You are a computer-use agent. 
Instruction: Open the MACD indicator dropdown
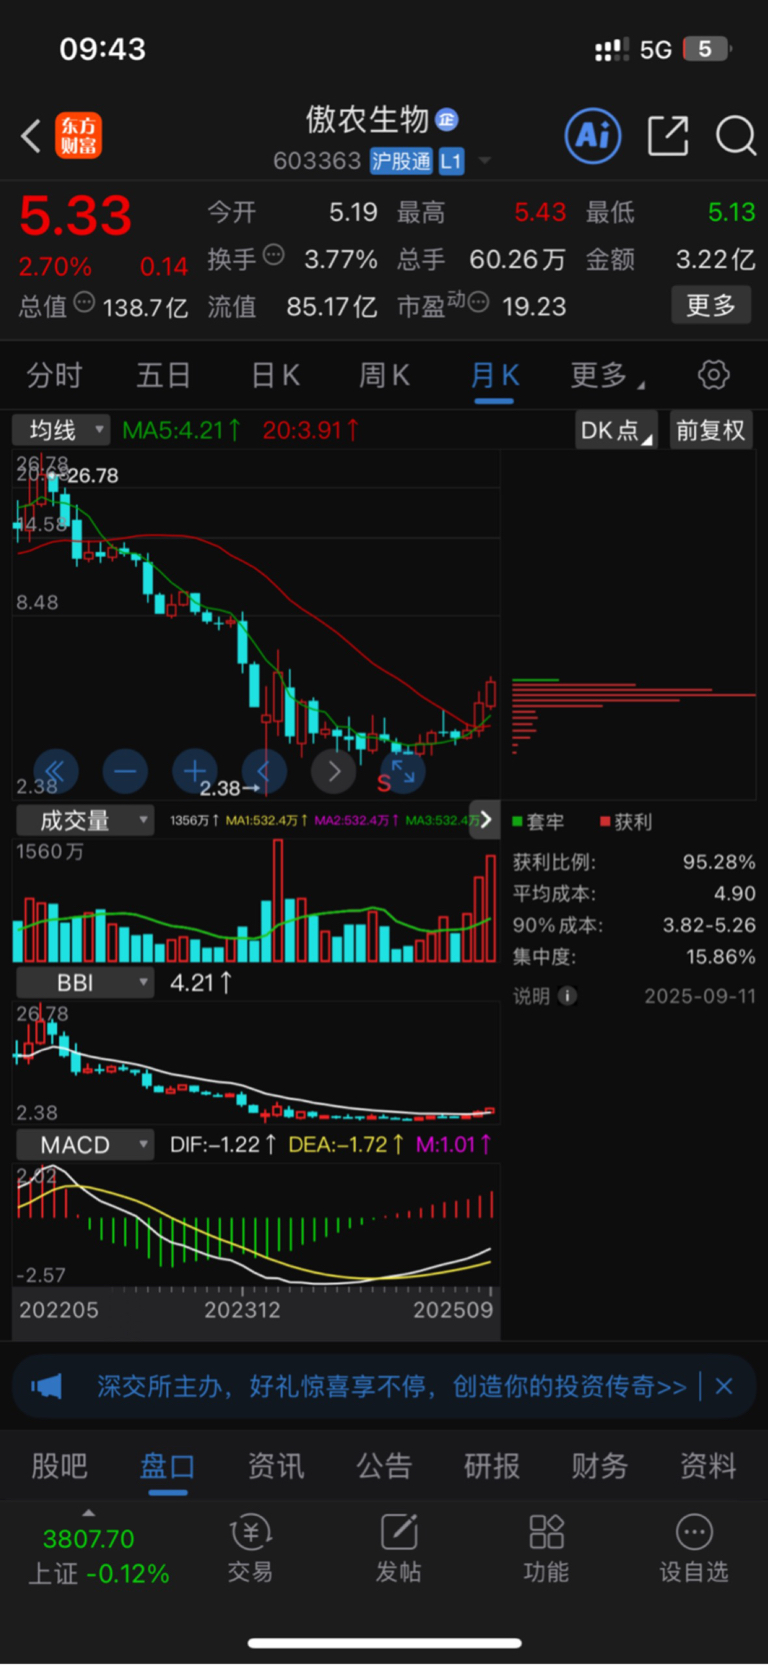pos(85,1144)
